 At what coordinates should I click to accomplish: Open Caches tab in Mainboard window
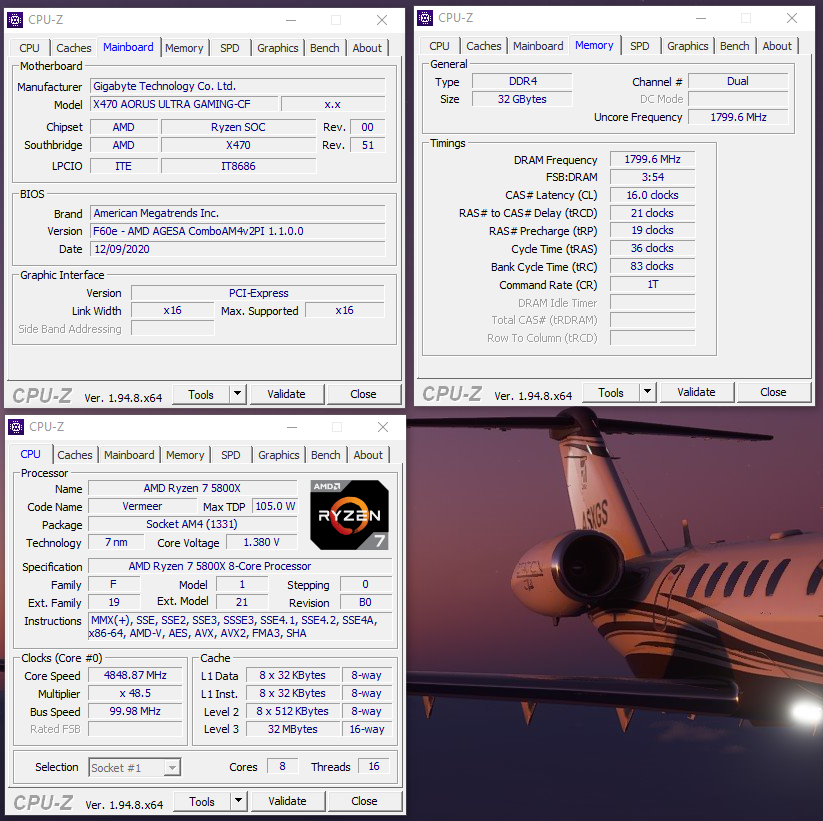(x=73, y=48)
